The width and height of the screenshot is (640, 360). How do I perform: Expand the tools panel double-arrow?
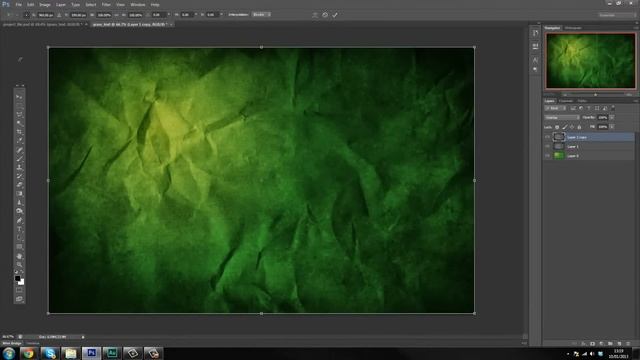coord(19,86)
